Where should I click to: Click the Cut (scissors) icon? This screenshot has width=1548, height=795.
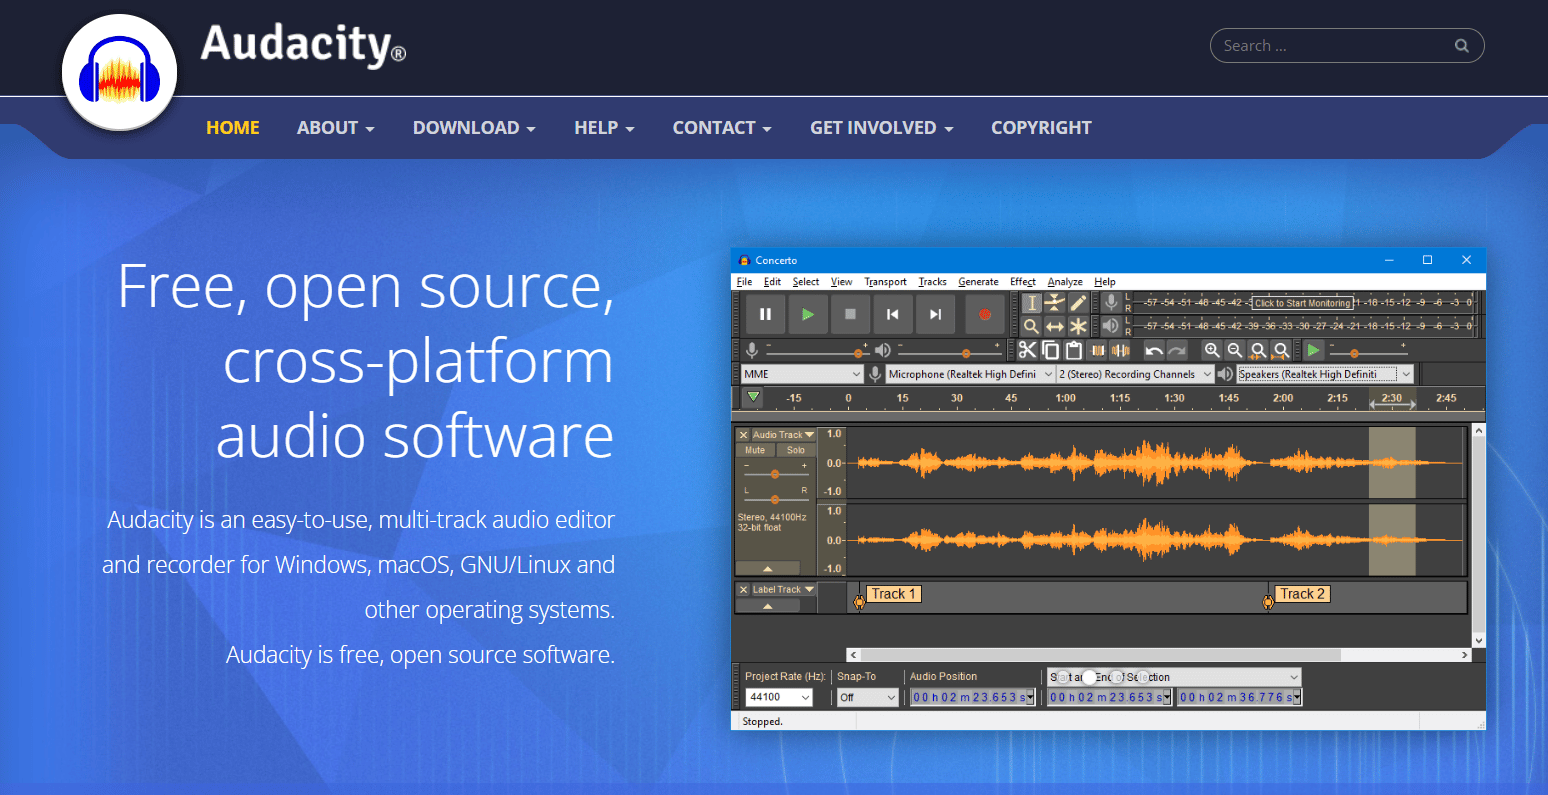pyautogui.click(x=1027, y=350)
